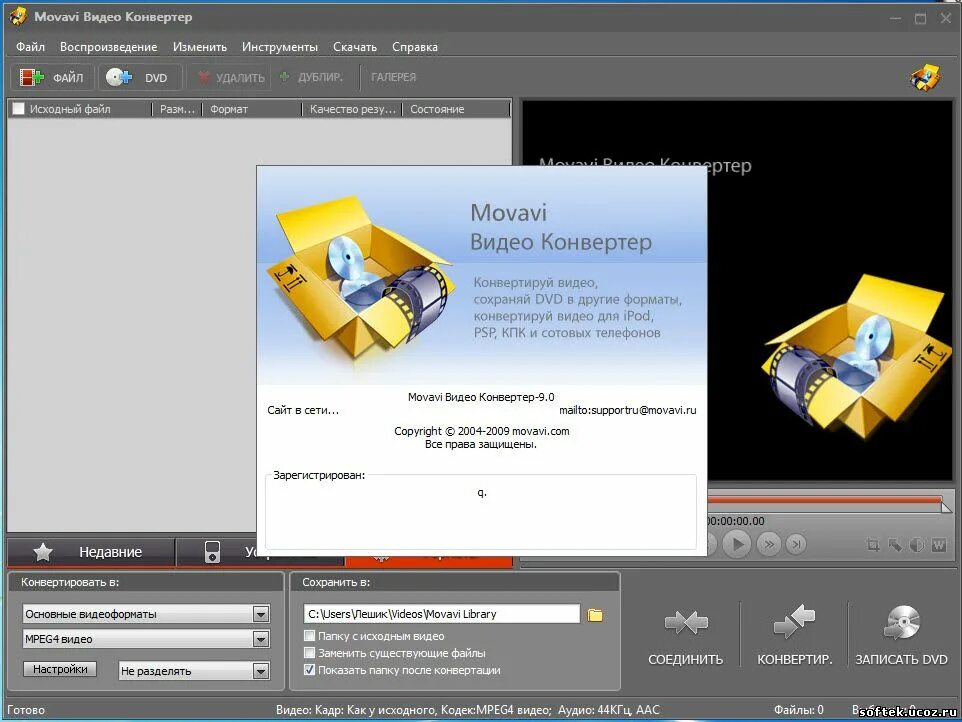Open the ГАЛЕРЕЯ gallery toolbar item
Screen dimensions: 962x722
[x=393, y=77]
